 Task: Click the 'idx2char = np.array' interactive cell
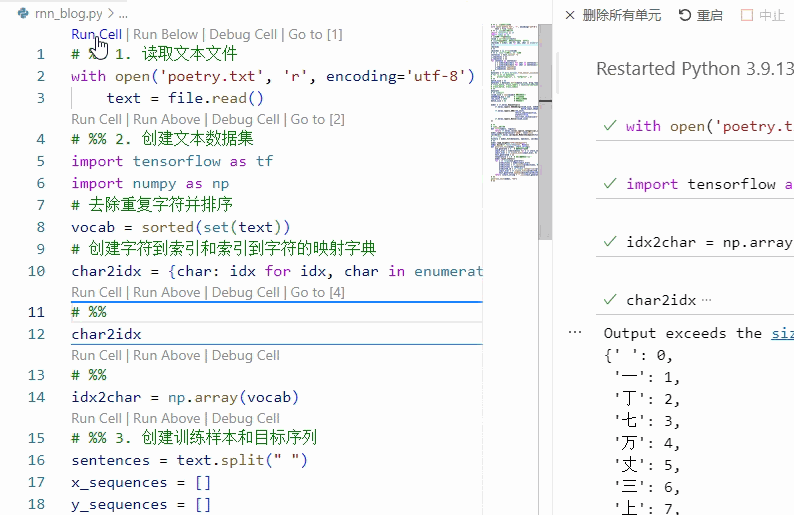coord(695,242)
